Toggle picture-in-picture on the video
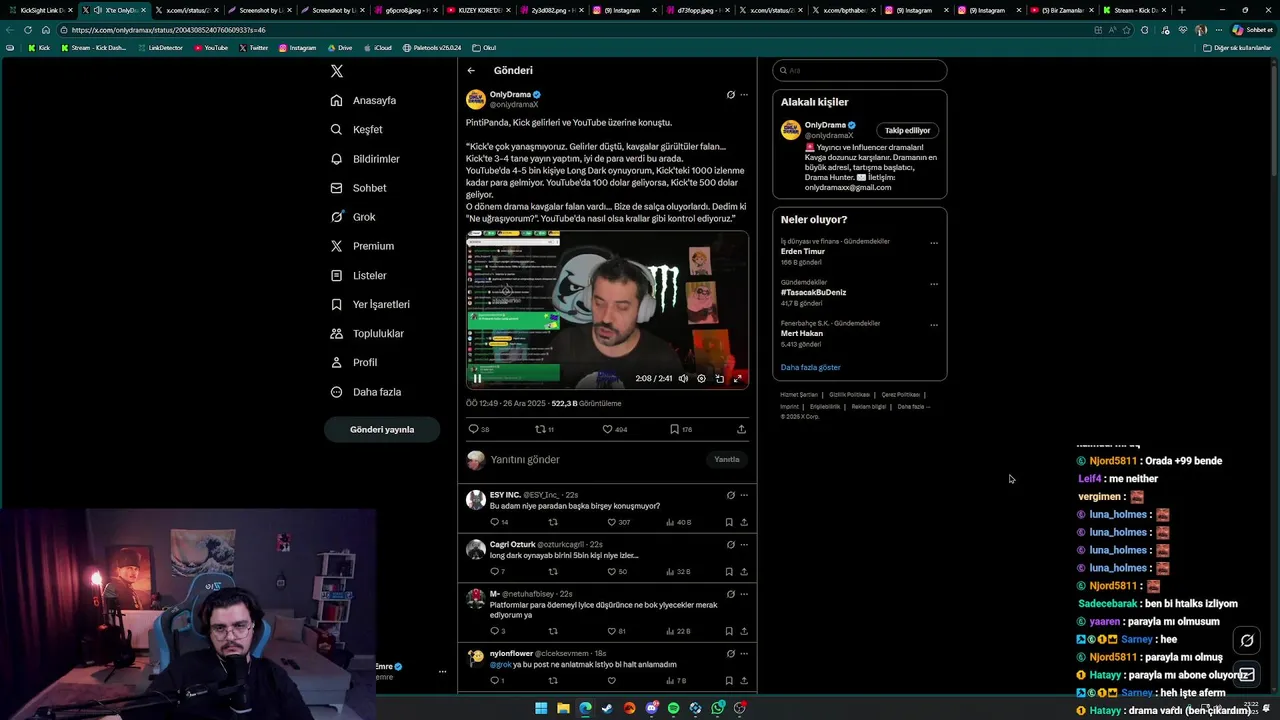The height and width of the screenshot is (720, 1280). 719,379
